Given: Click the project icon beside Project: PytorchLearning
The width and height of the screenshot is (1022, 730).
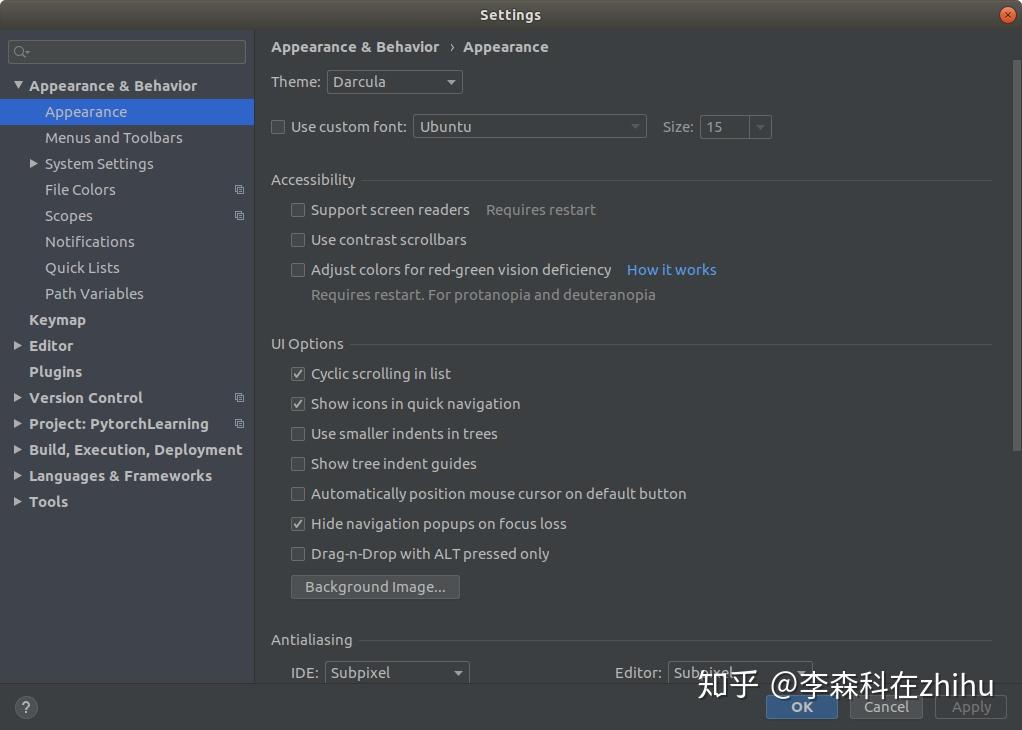Looking at the screenshot, I should 239,424.
